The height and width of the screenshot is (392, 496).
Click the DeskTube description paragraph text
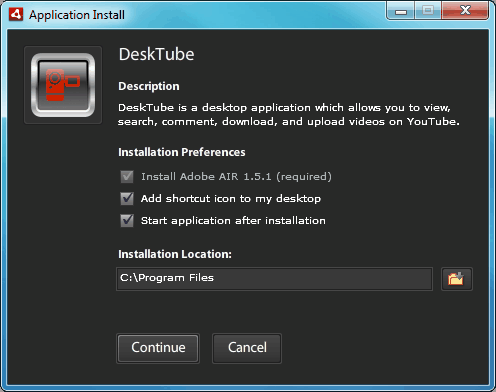pyautogui.click(x=289, y=115)
